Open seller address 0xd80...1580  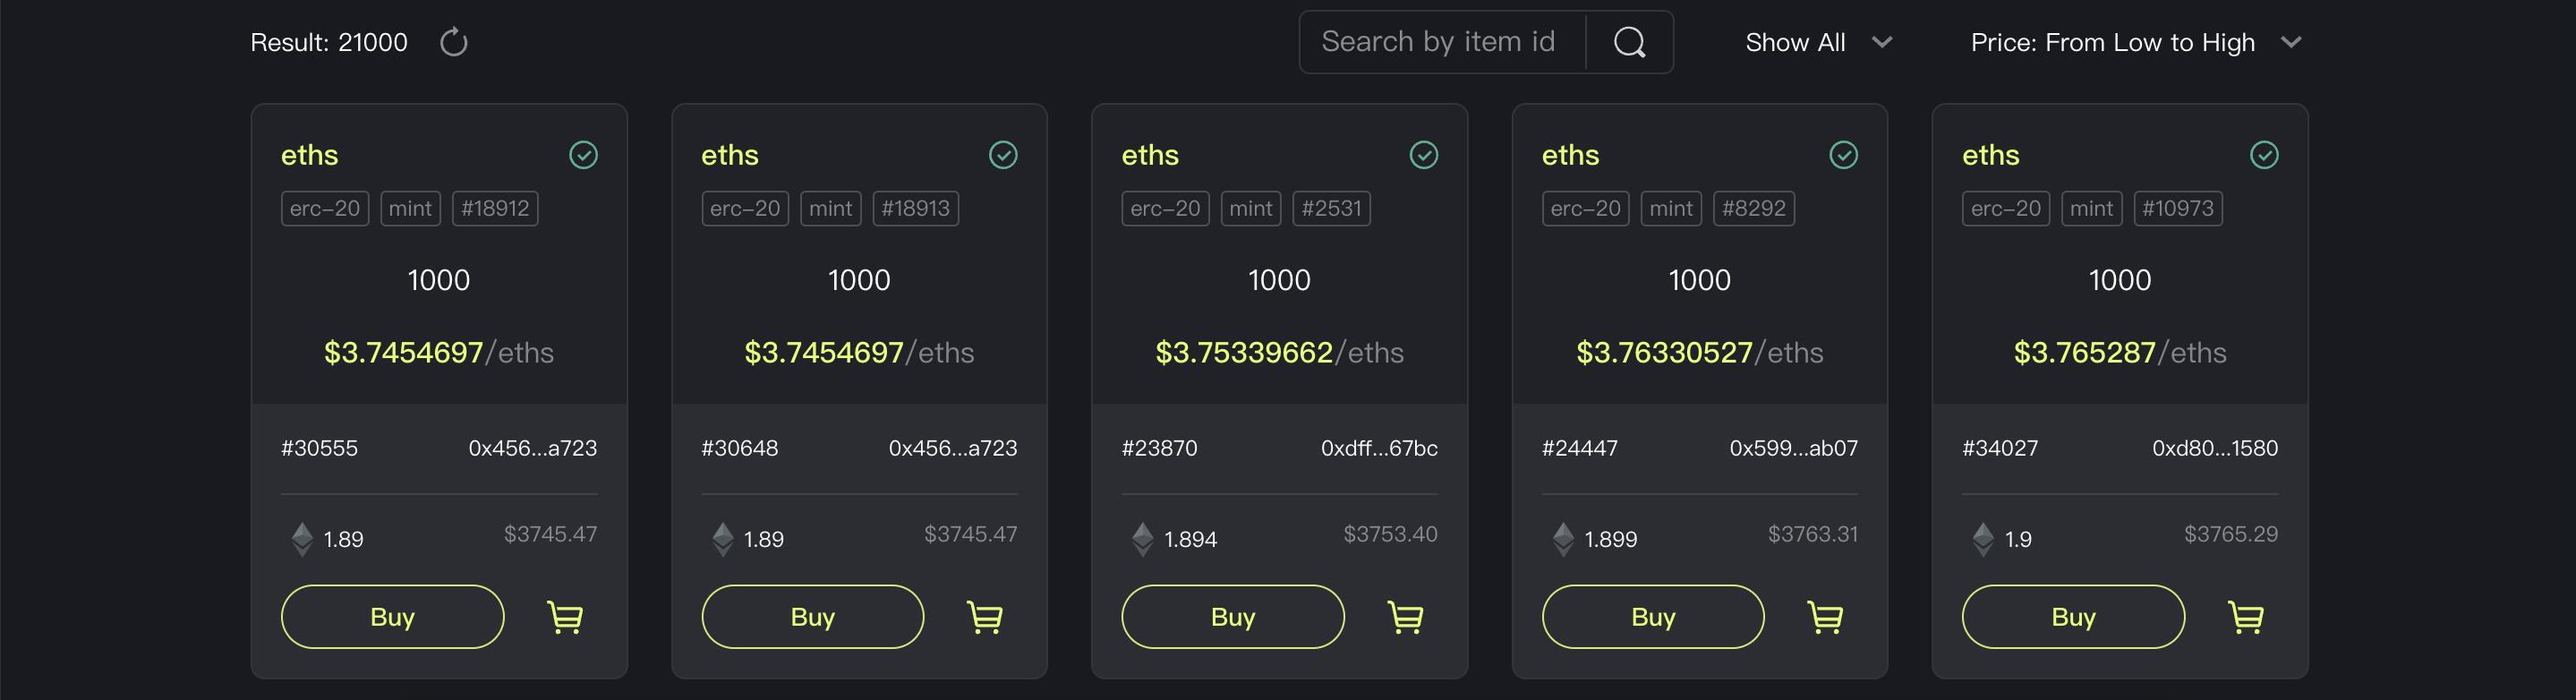pos(2215,448)
